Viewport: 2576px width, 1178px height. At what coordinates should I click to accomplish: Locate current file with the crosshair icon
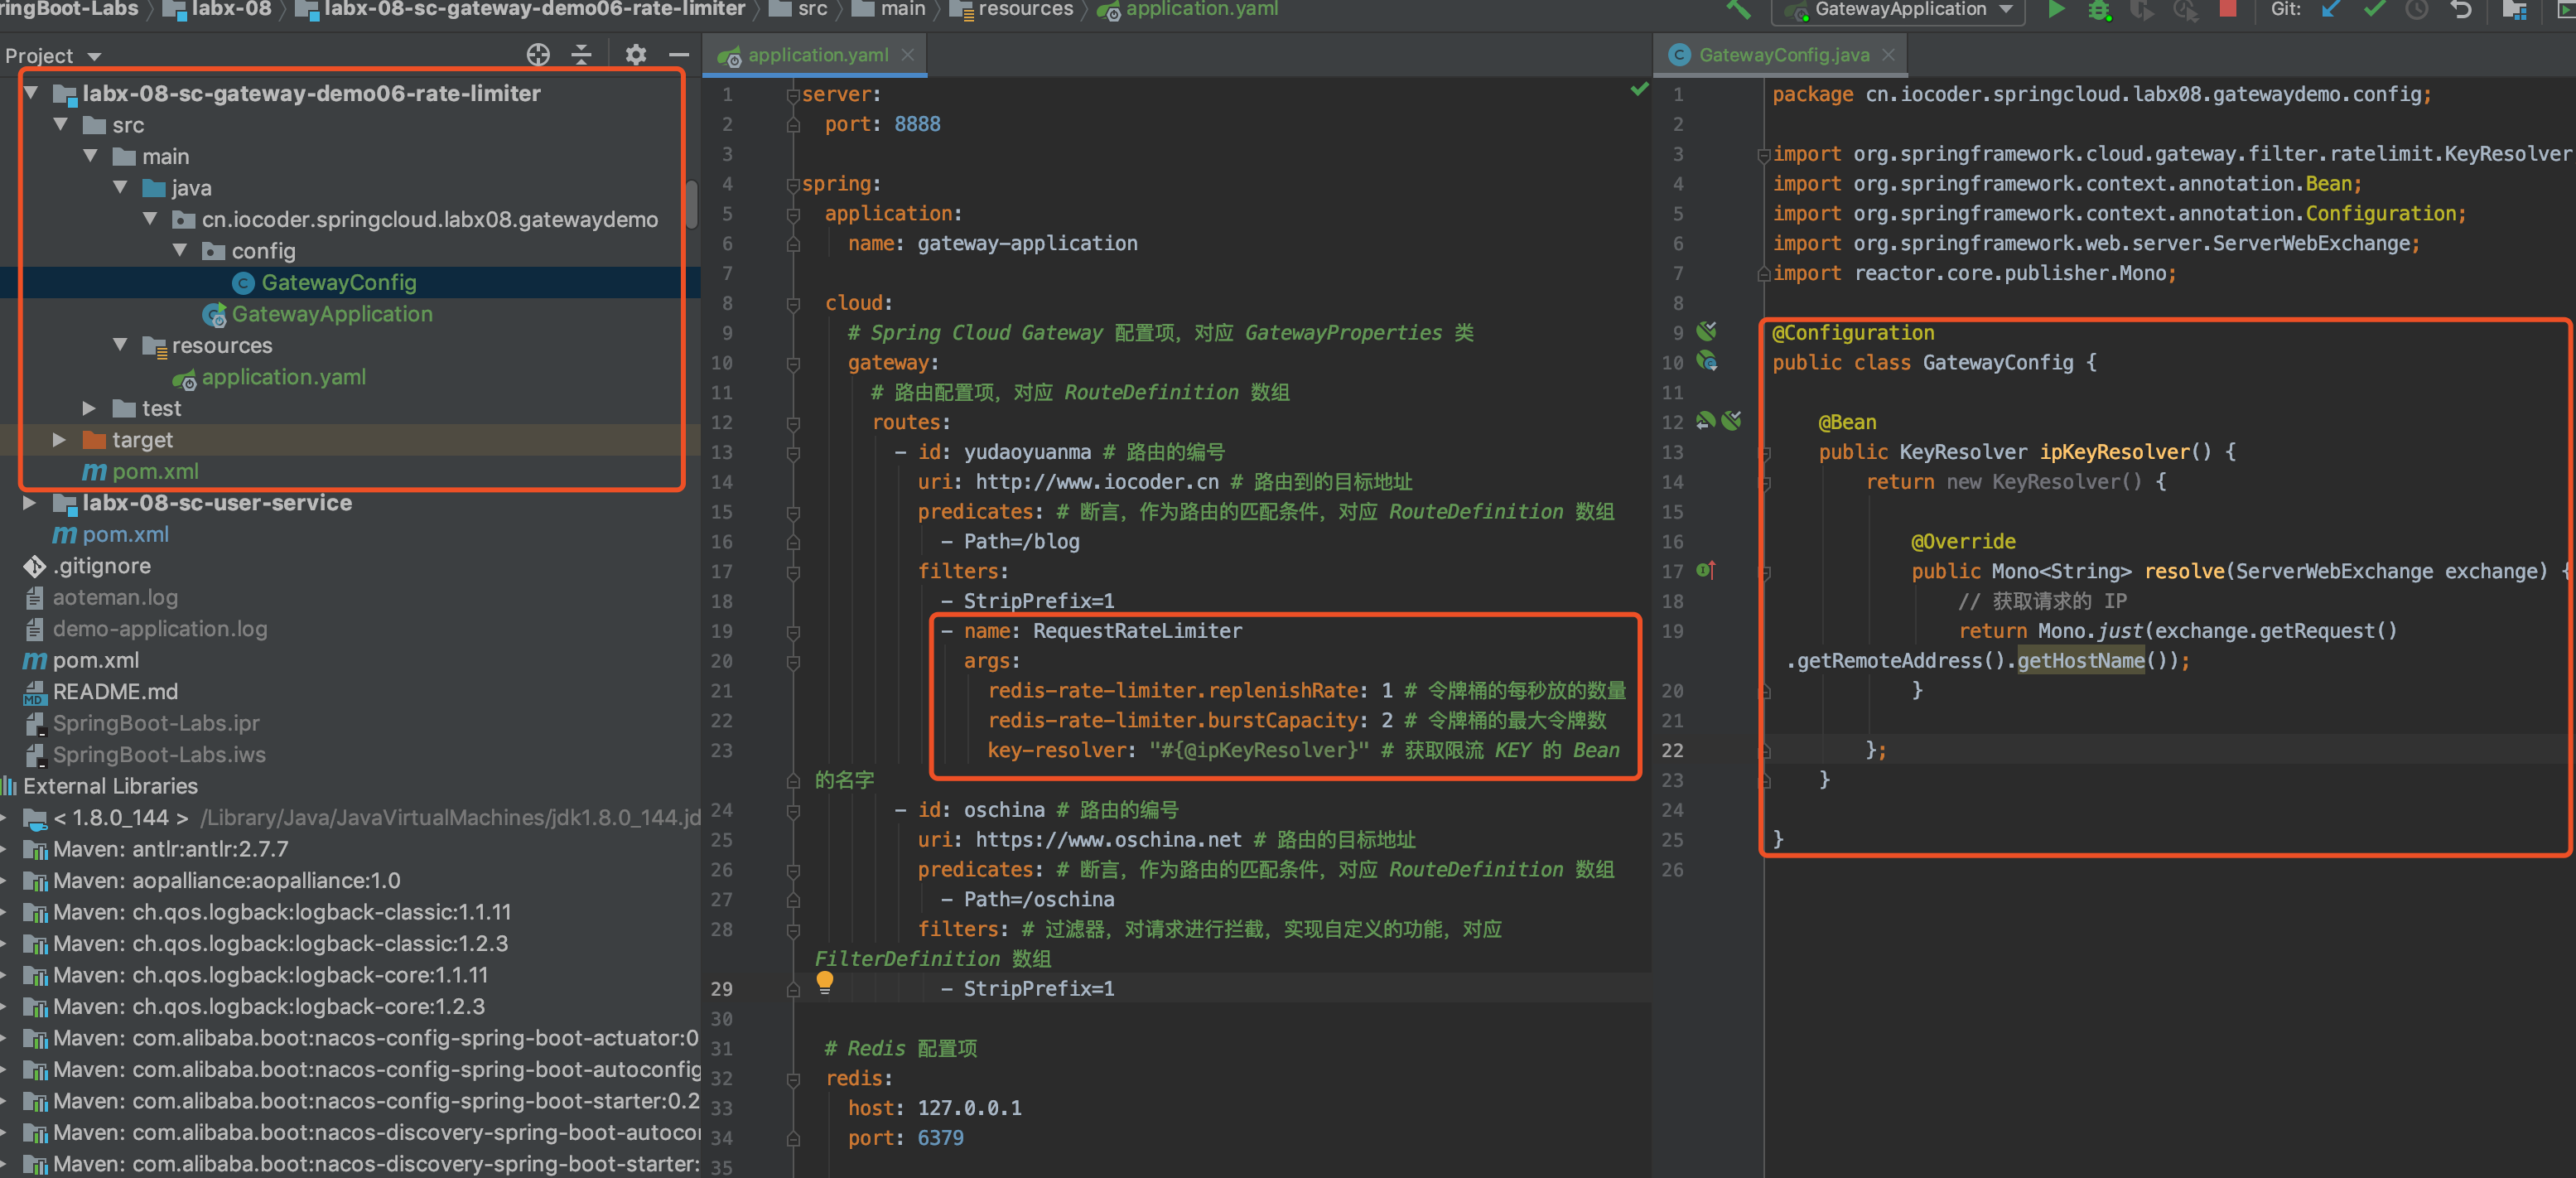click(x=538, y=55)
